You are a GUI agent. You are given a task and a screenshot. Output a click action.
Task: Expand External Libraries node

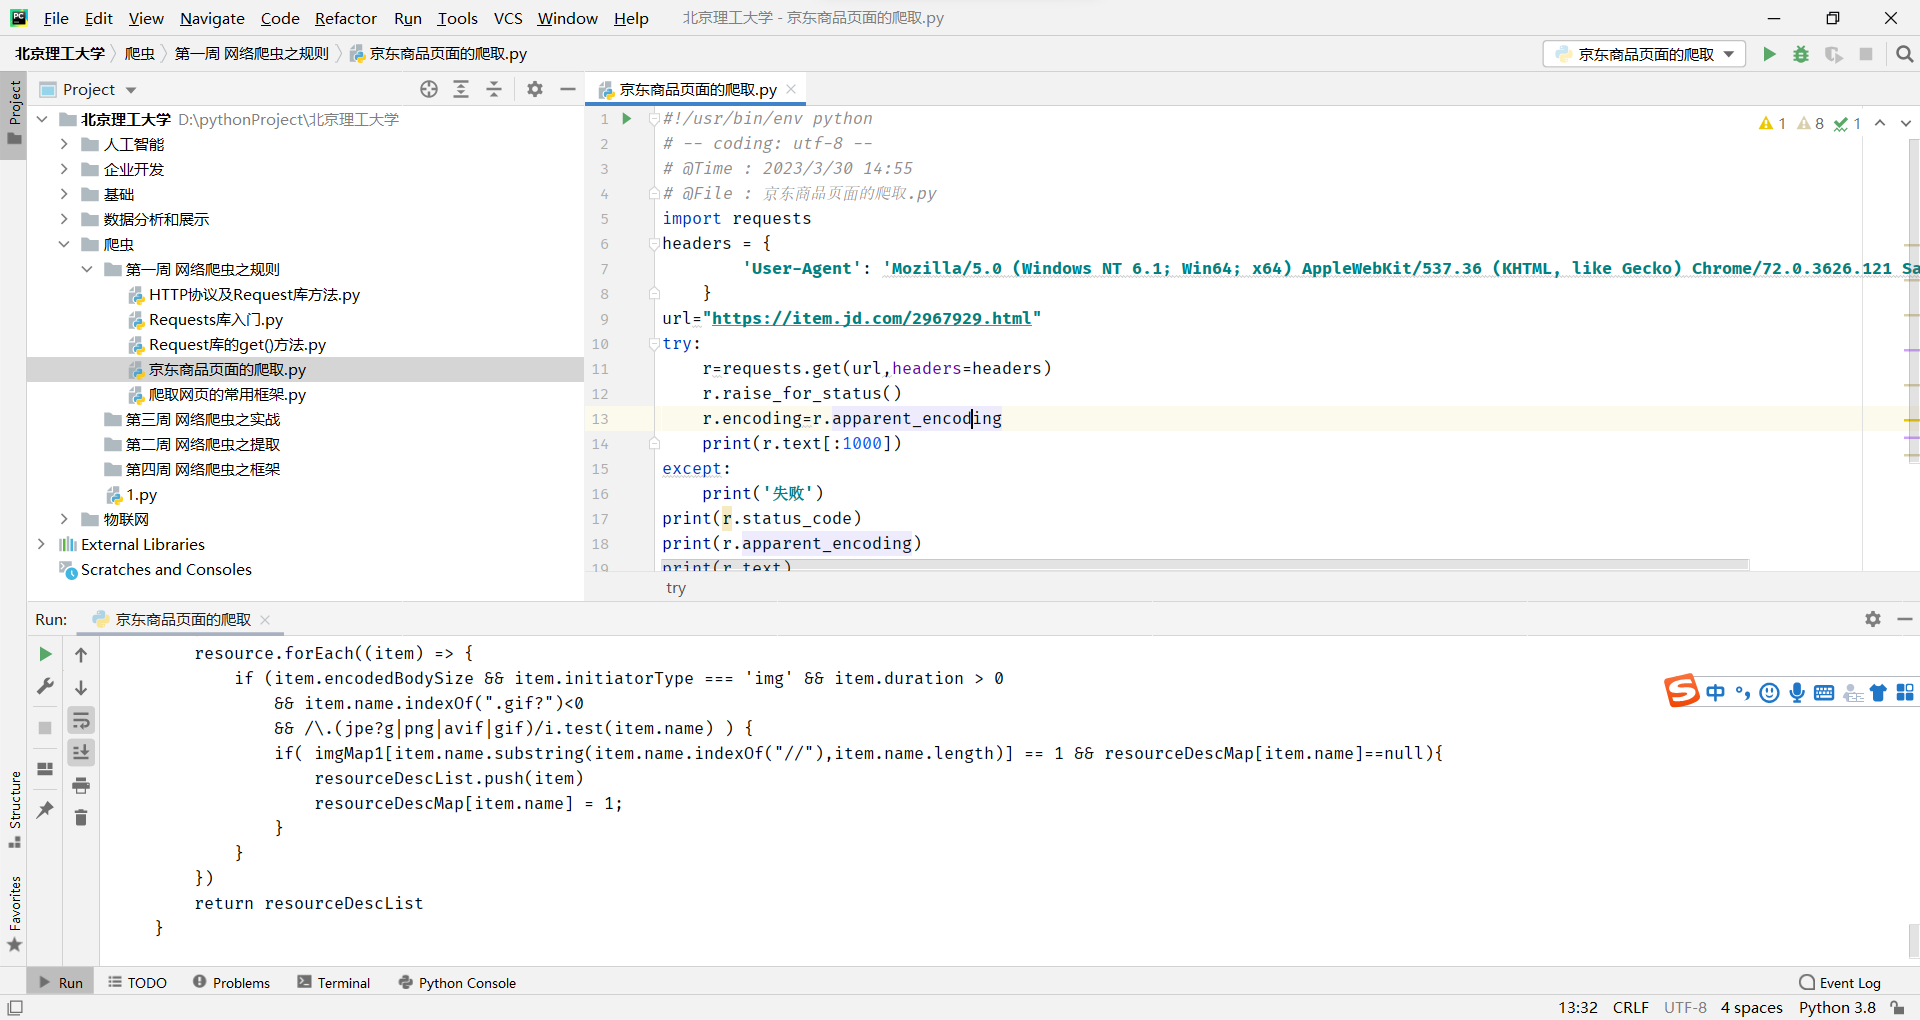[41, 544]
